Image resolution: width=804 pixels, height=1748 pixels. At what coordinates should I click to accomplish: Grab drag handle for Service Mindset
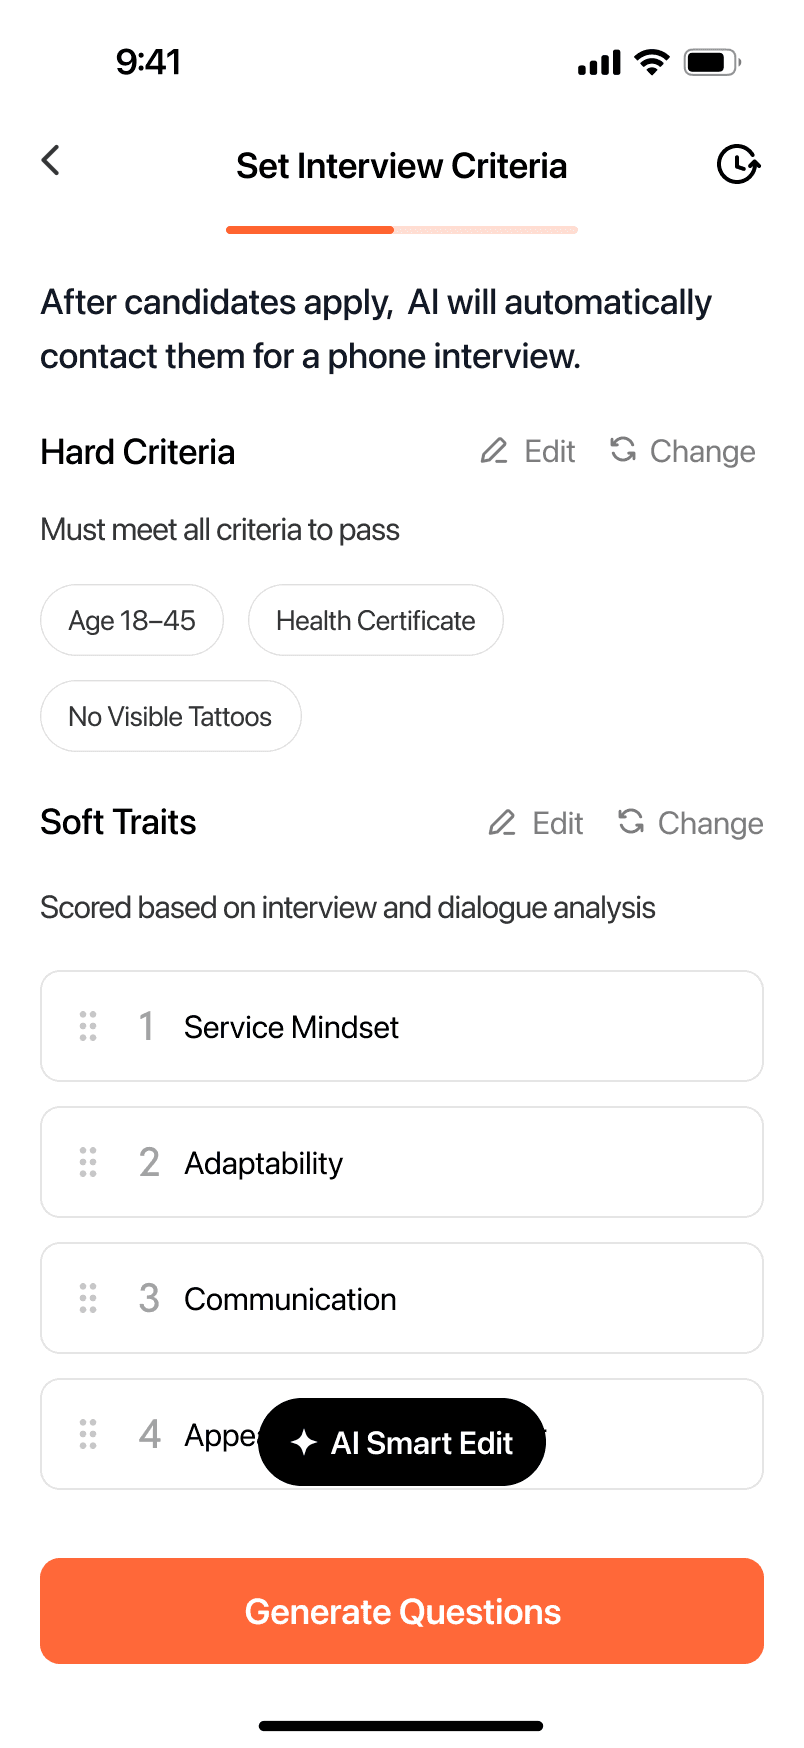click(88, 1026)
